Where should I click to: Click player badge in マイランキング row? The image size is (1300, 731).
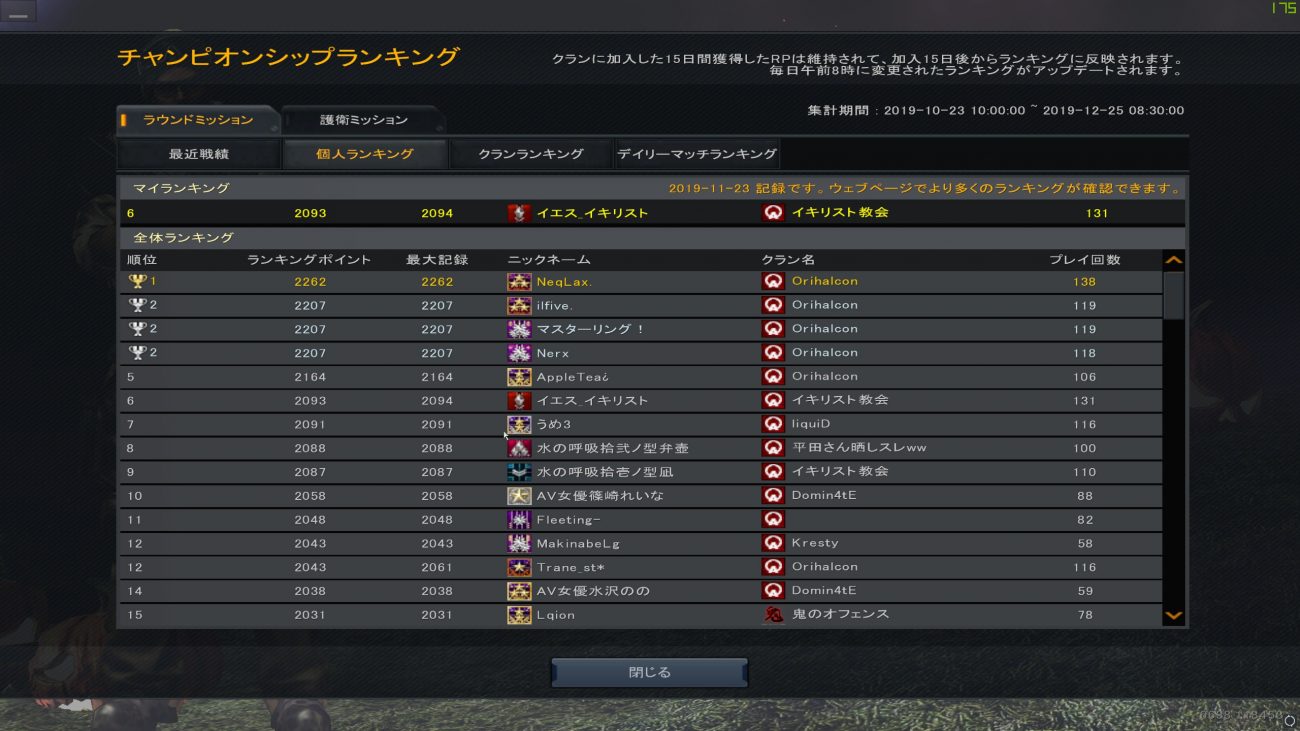click(518, 213)
